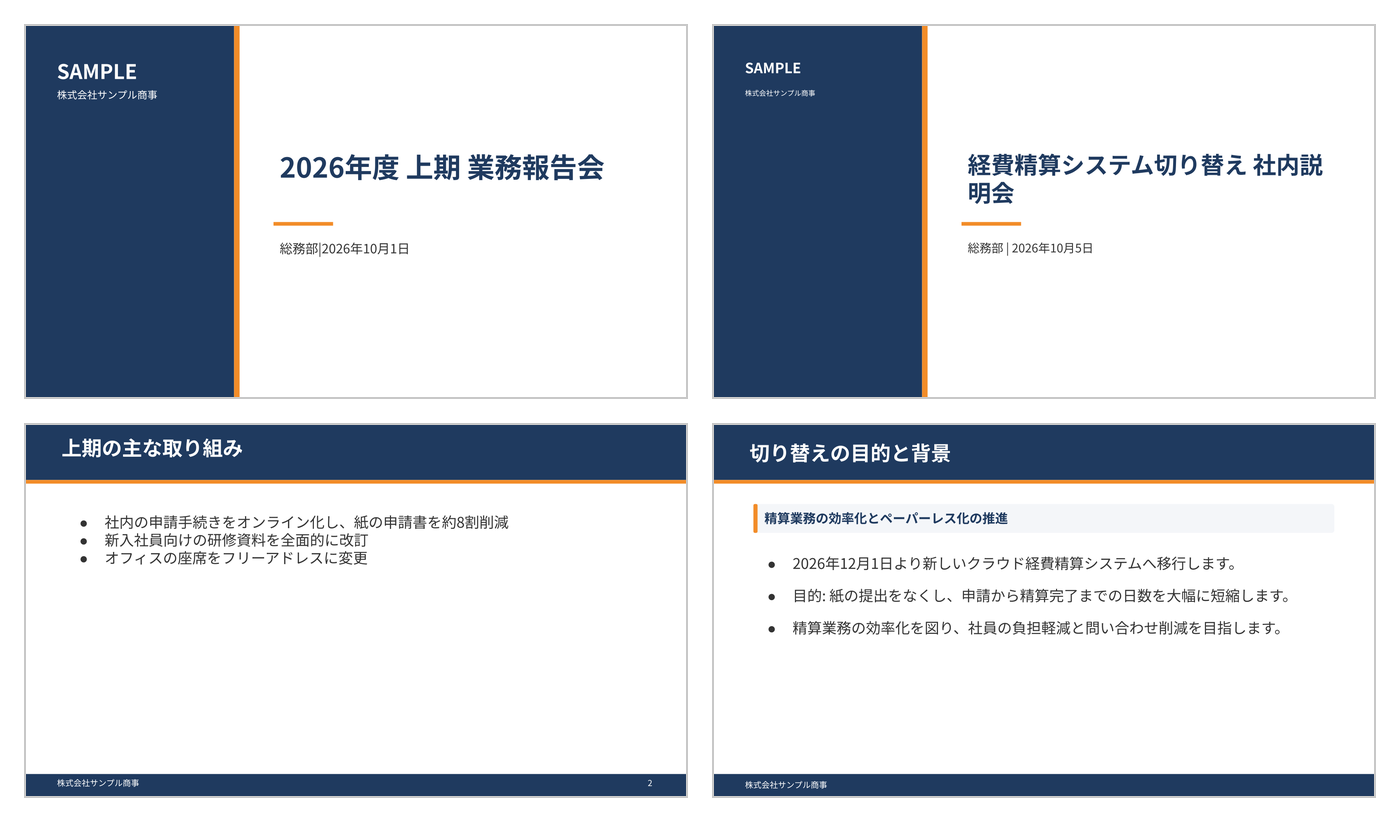This screenshot has width=1400, height=822.
Task: Select the bullet "新入社員向けの研修資料を全面的に改訂"
Action: click(x=236, y=540)
